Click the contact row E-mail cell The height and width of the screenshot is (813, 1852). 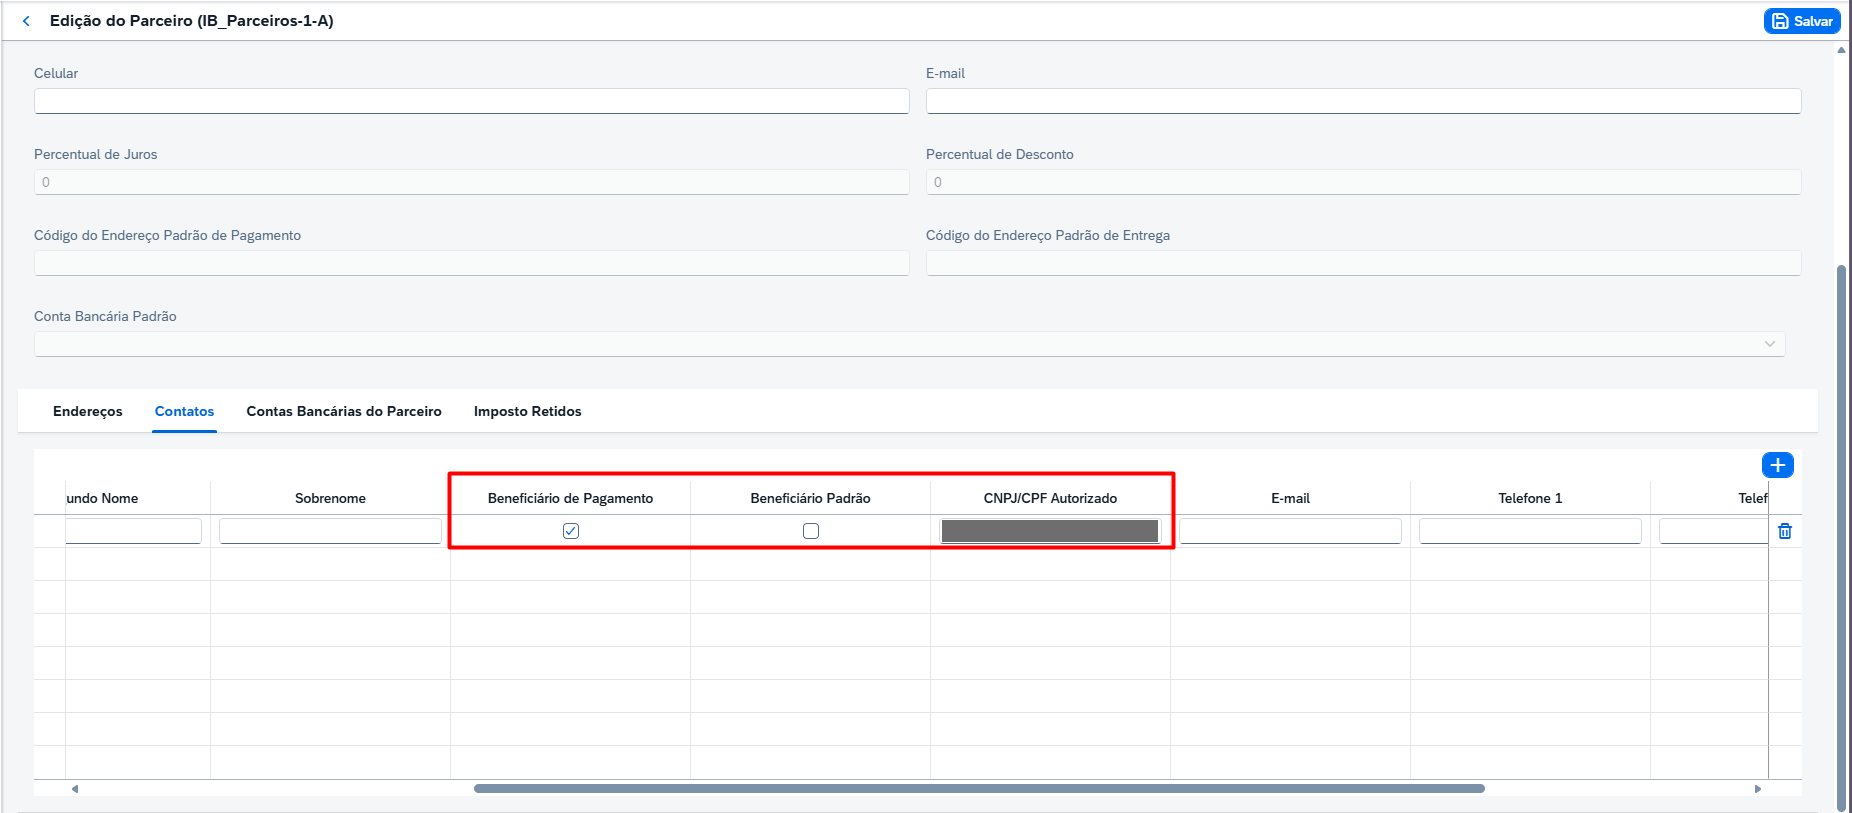pyautogui.click(x=1290, y=531)
